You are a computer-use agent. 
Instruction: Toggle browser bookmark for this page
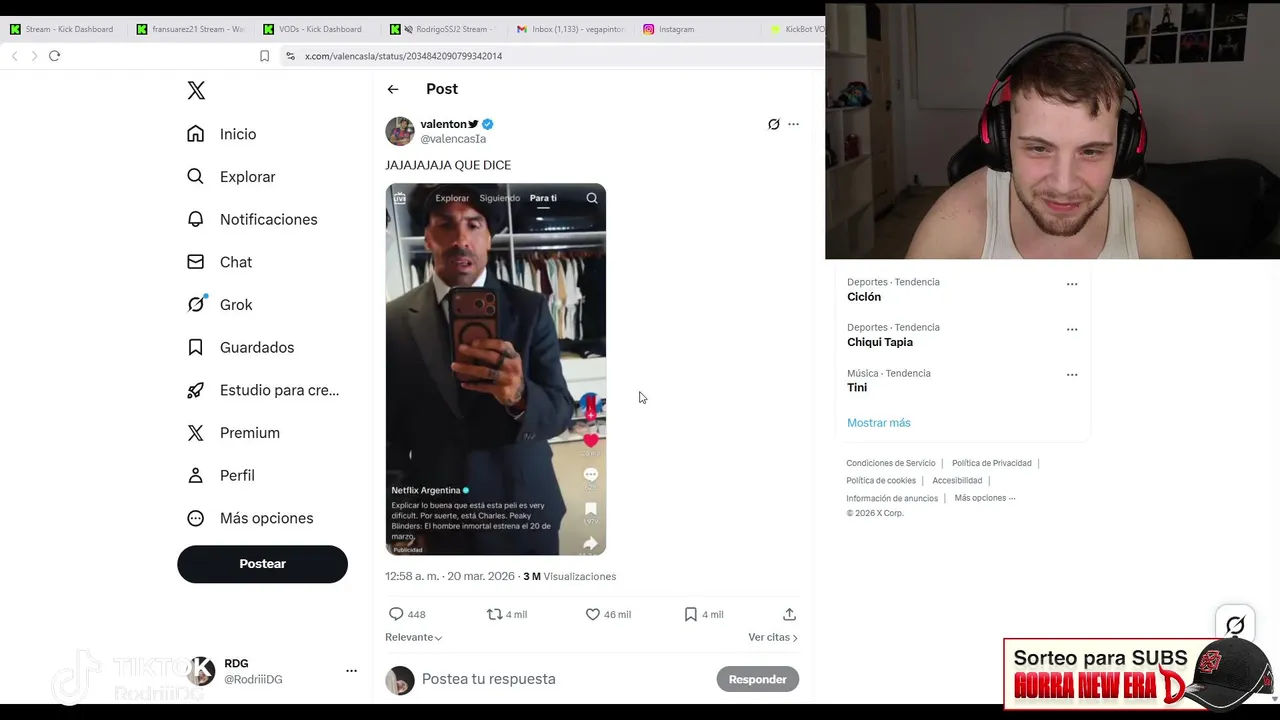(264, 56)
